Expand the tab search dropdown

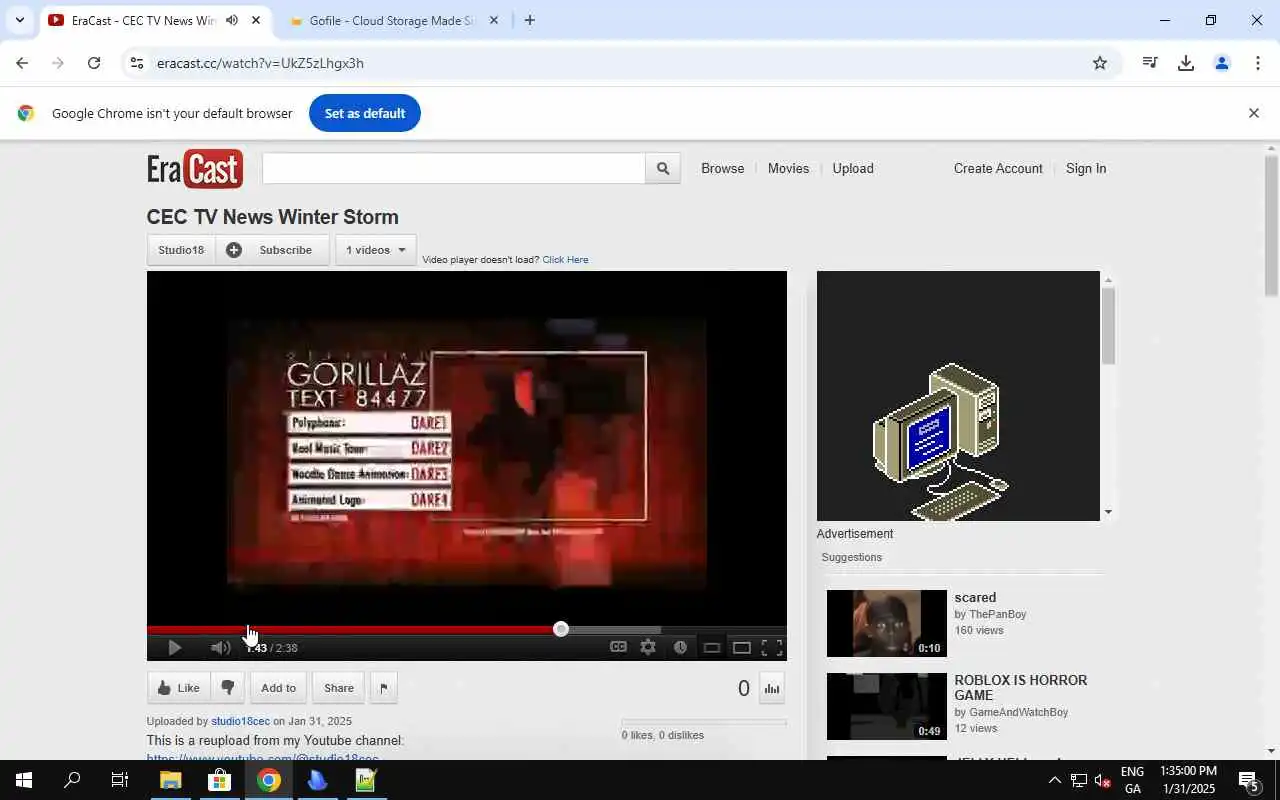pos(19,20)
